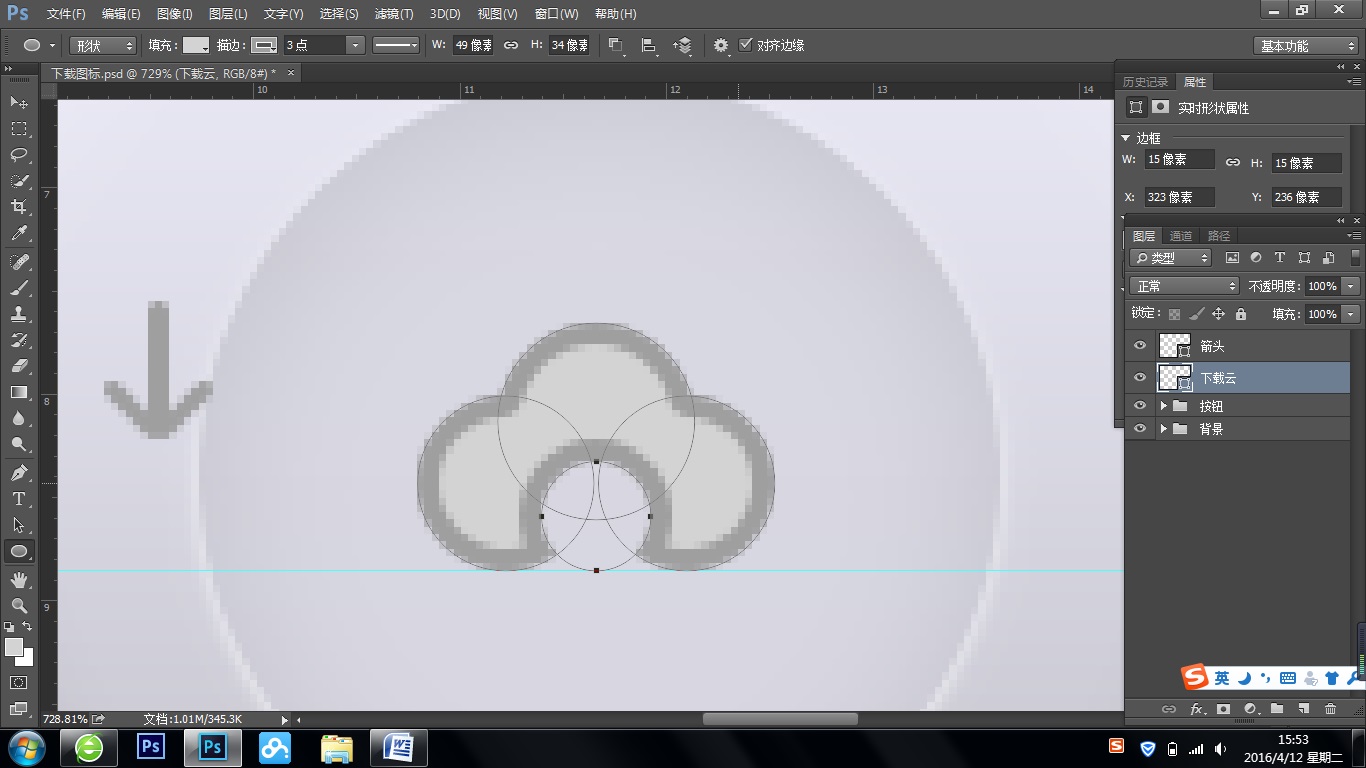Toggle lock all
The width and height of the screenshot is (1366, 768).
coord(1240,314)
